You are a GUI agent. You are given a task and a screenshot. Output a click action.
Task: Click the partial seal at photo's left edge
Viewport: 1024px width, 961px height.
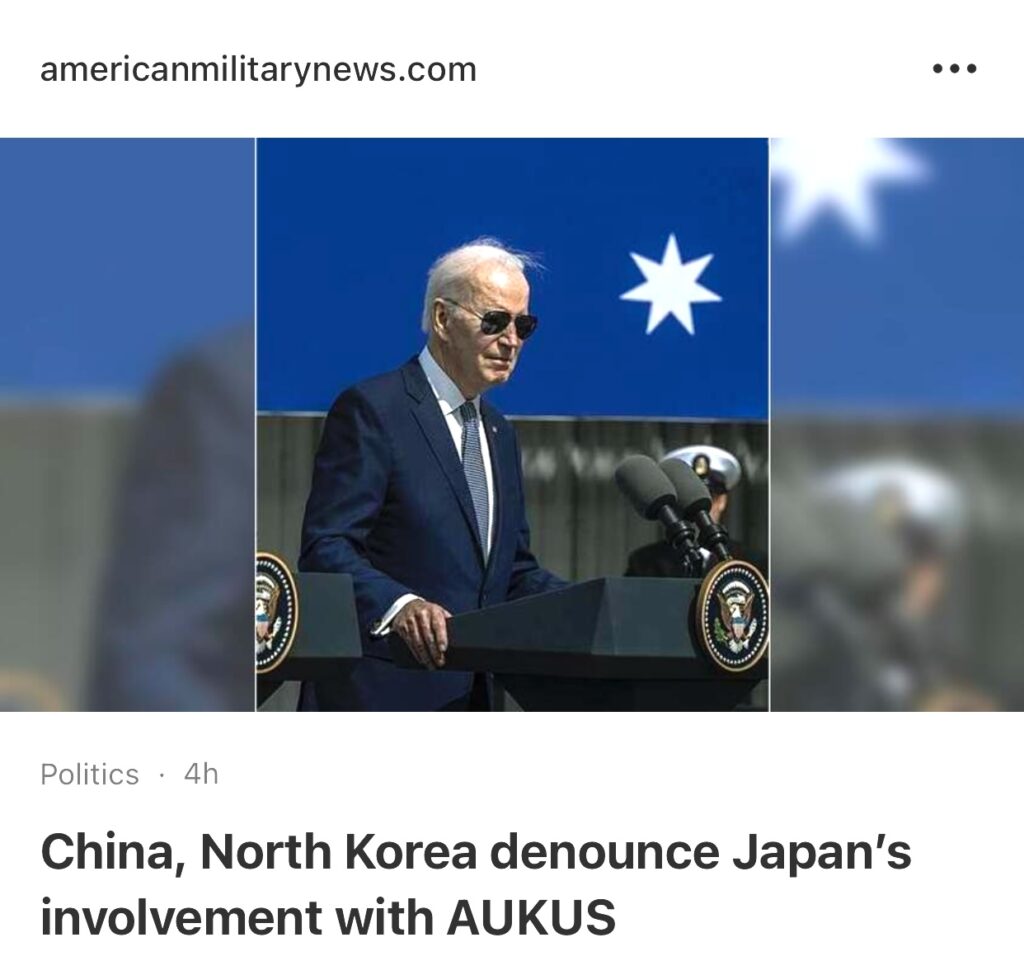pyautogui.click(x=276, y=612)
